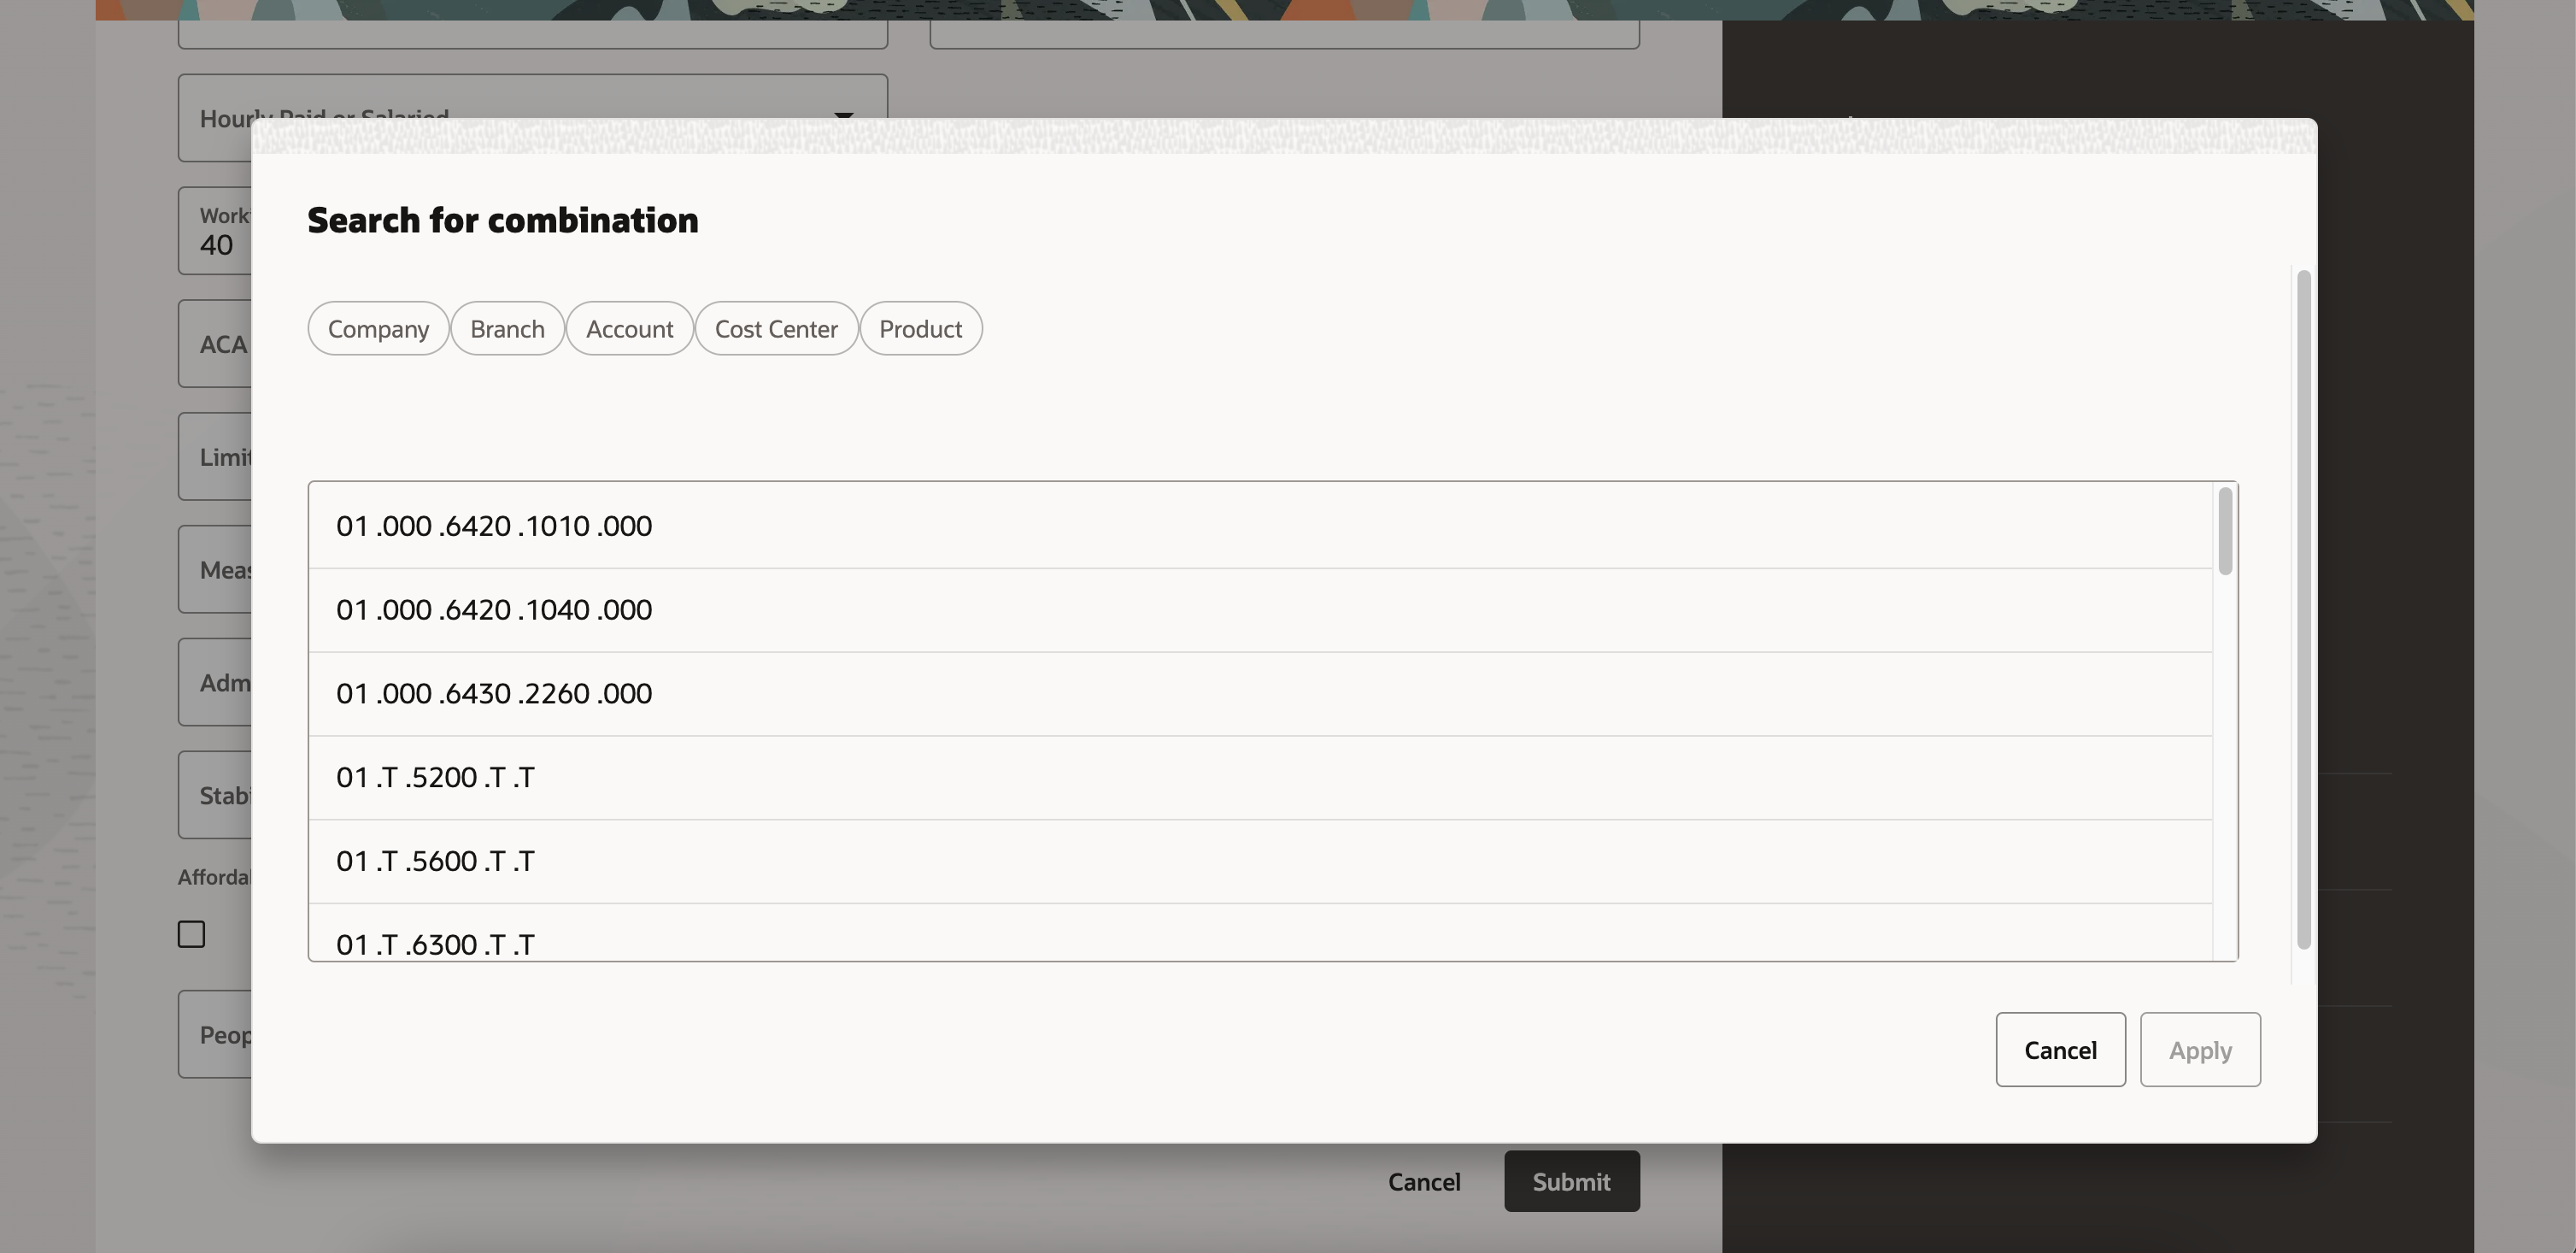The width and height of the screenshot is (2576, 1253).
Task: Click the Submit button behind the dialog
Action: [1571, 1182]
